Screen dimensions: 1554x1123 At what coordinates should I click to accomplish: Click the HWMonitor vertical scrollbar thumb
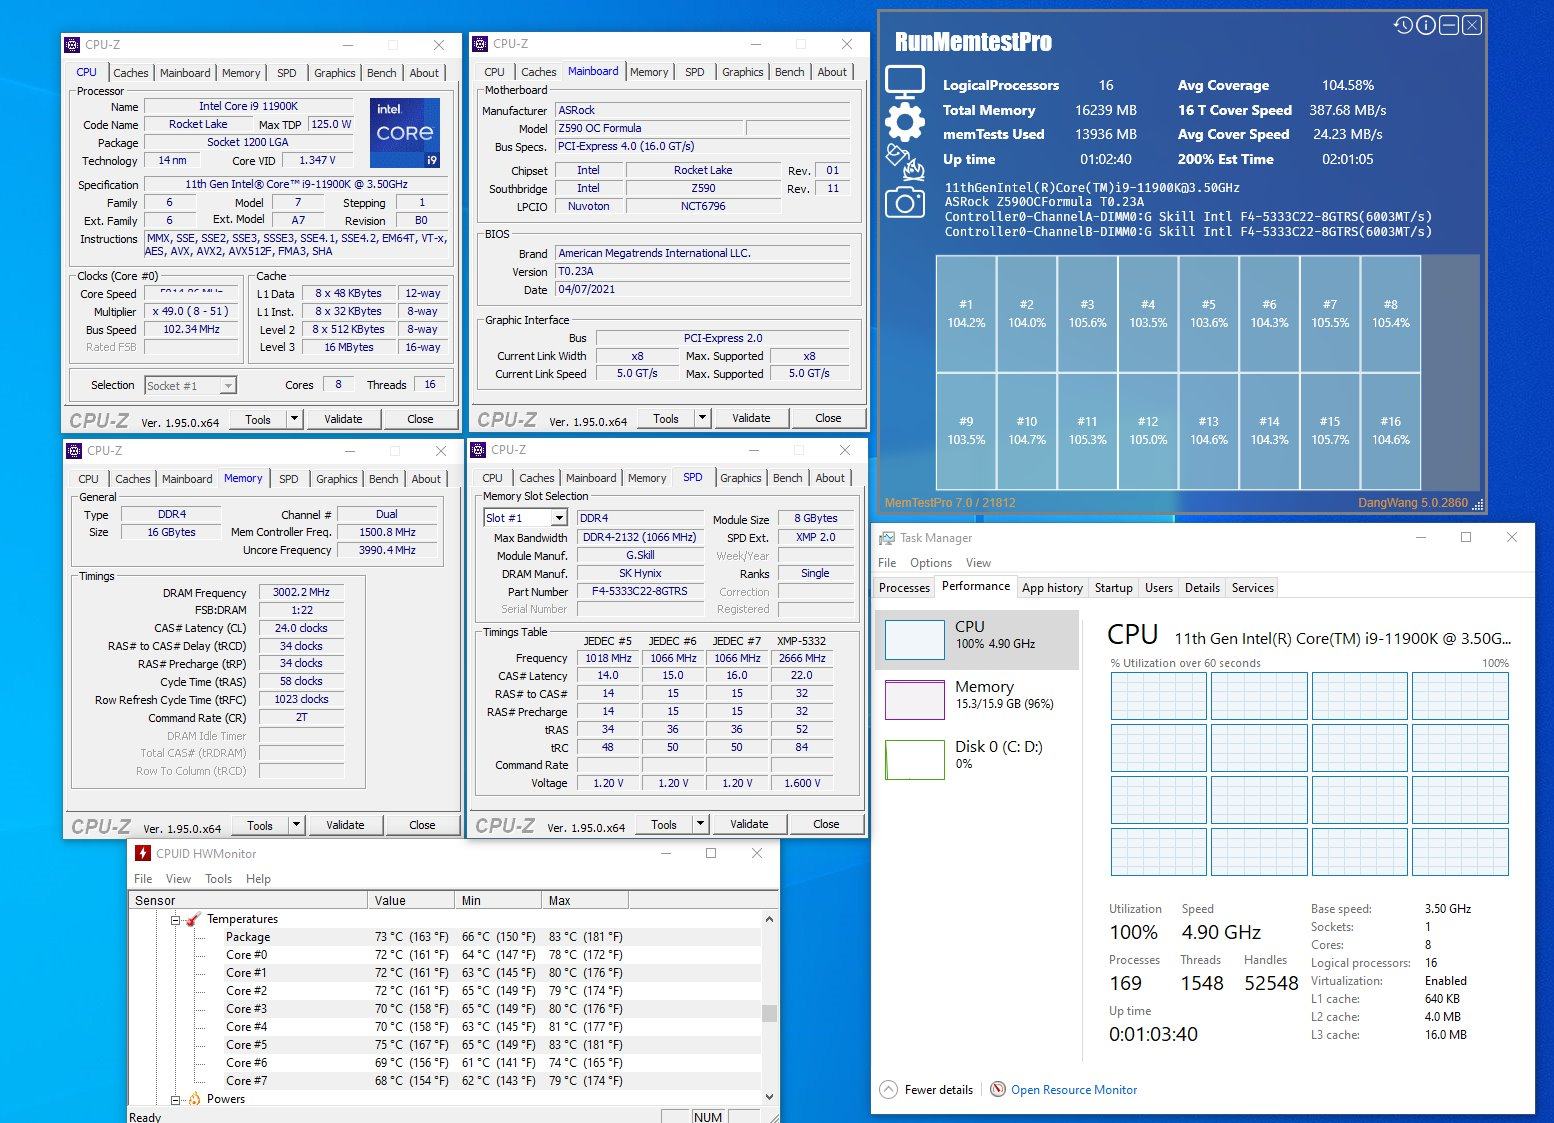(769, 1013)
